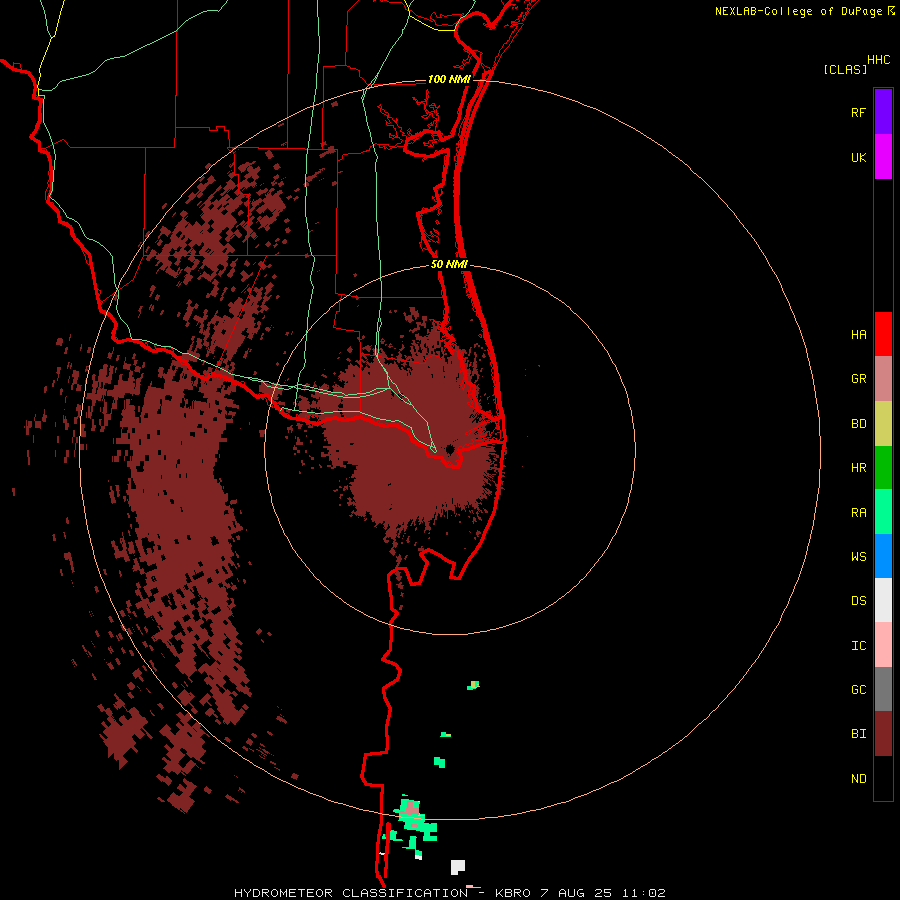This screenshot has height=900, width=900.
Task: Click the 'RA' legend label
Action: 858,513
